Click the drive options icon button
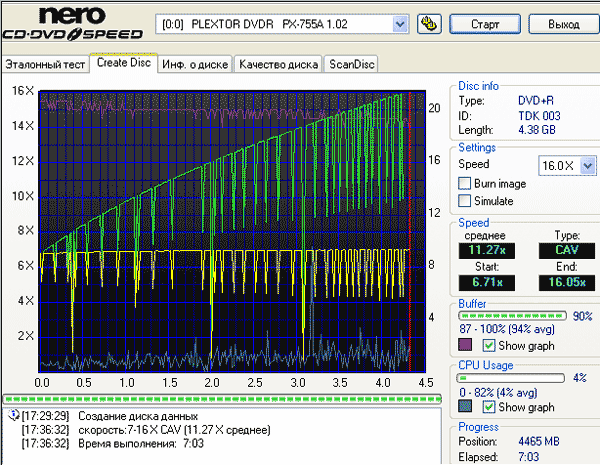 pos(429,24)
